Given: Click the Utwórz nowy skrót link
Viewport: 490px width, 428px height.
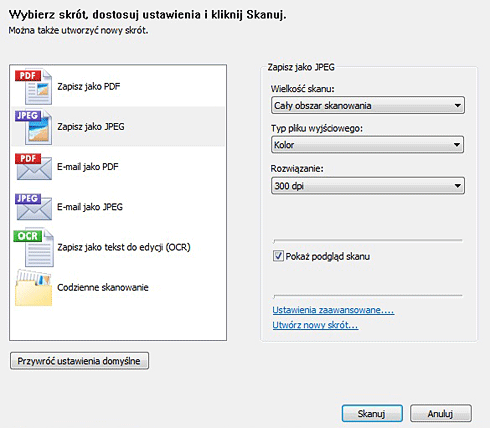Looking at the screenshot, I should point(315,325).
